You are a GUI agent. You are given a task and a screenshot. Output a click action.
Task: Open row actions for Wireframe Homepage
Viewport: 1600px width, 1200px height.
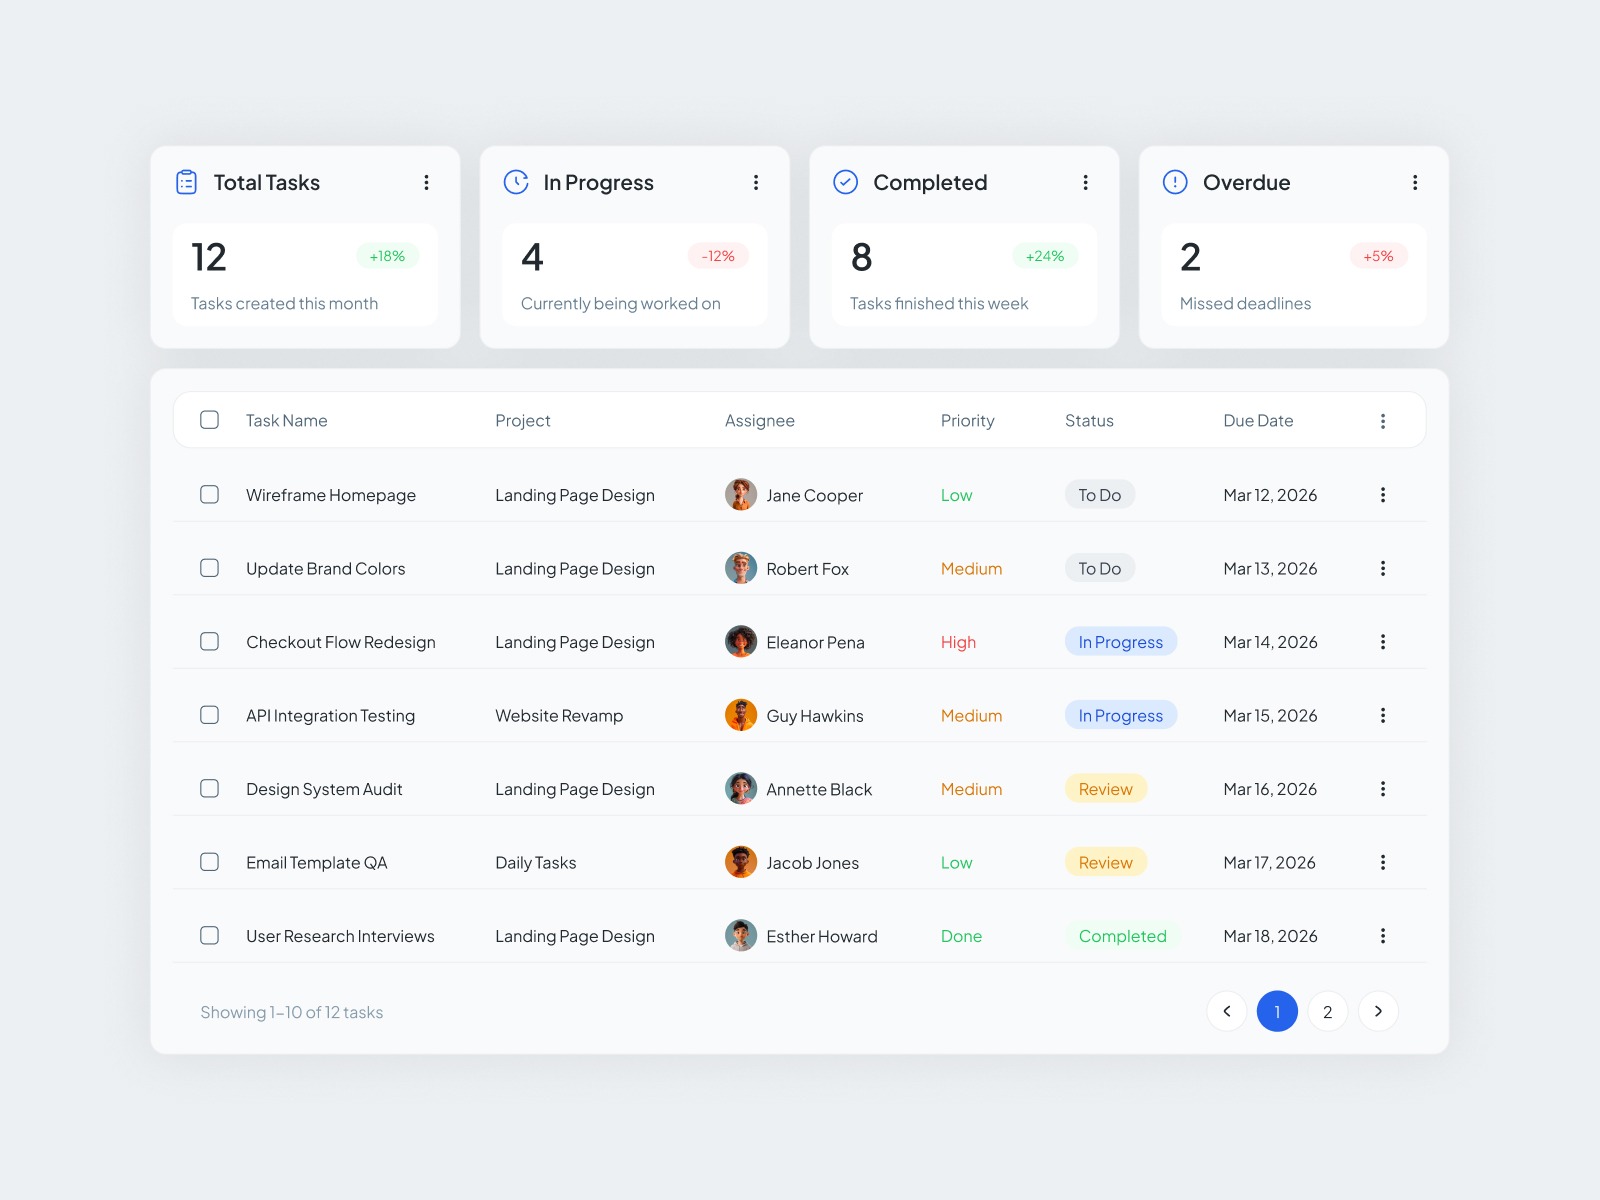pyautogui.click(x=1383, y=495)
